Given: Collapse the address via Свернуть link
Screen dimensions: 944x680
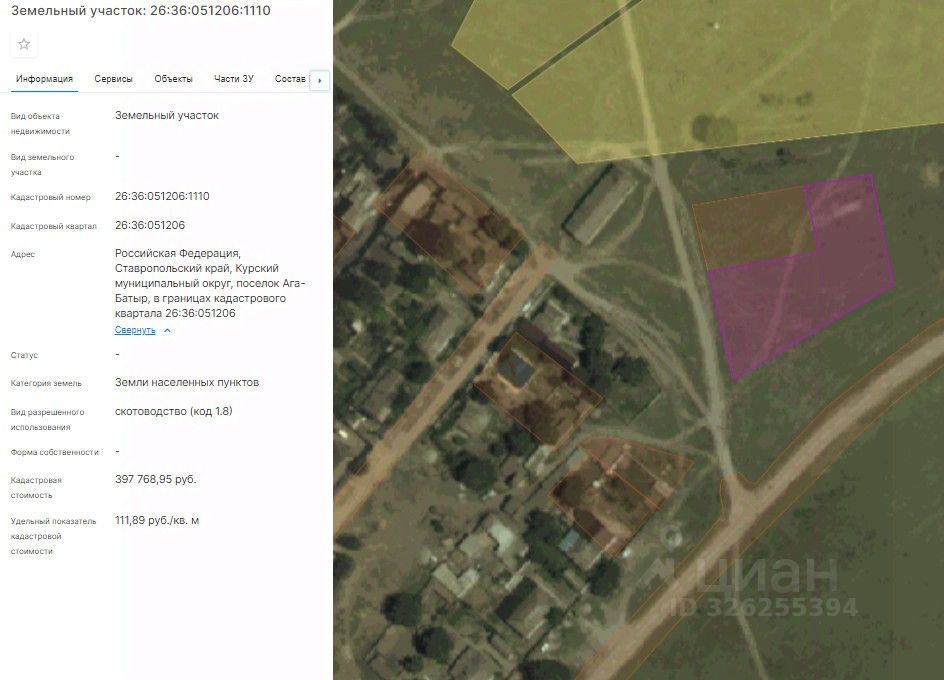Looking at the screenshot, I should pyautogui.click(x=135, y=330).
